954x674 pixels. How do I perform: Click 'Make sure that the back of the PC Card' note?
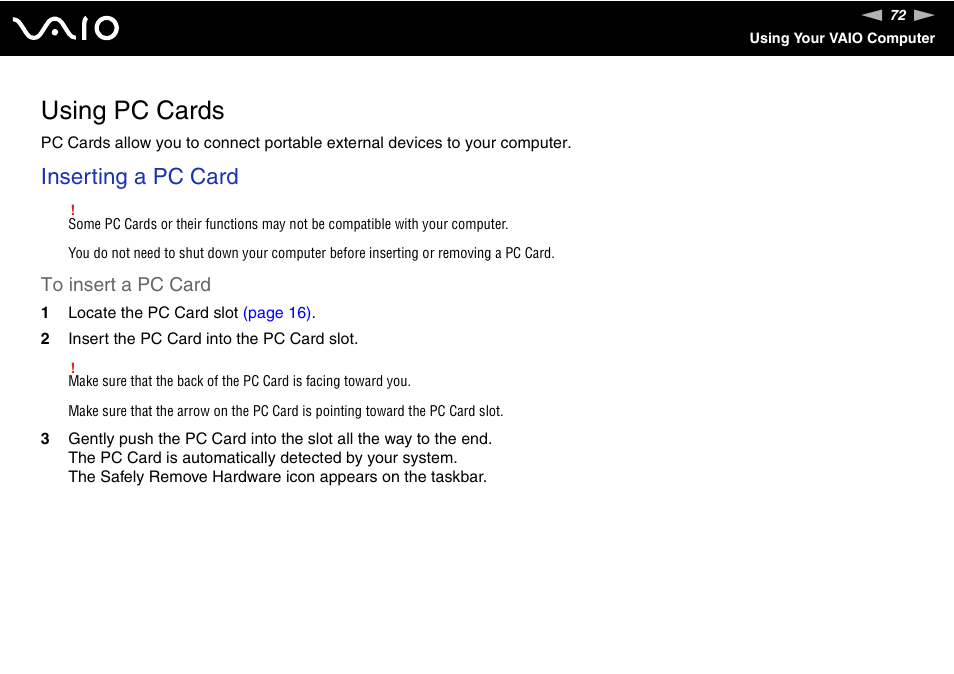click(x=240, y=381)
